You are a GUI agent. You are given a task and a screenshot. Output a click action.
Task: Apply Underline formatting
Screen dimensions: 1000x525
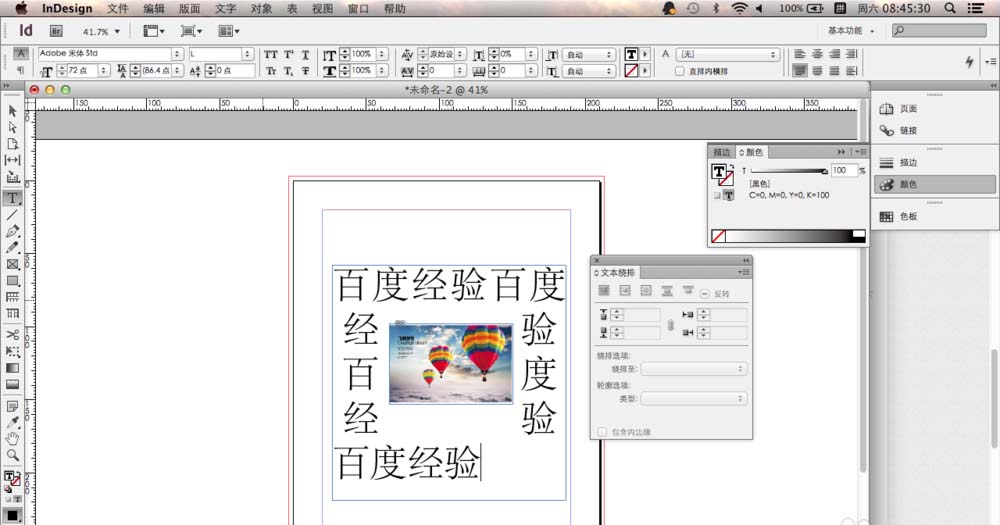(305, 55)
